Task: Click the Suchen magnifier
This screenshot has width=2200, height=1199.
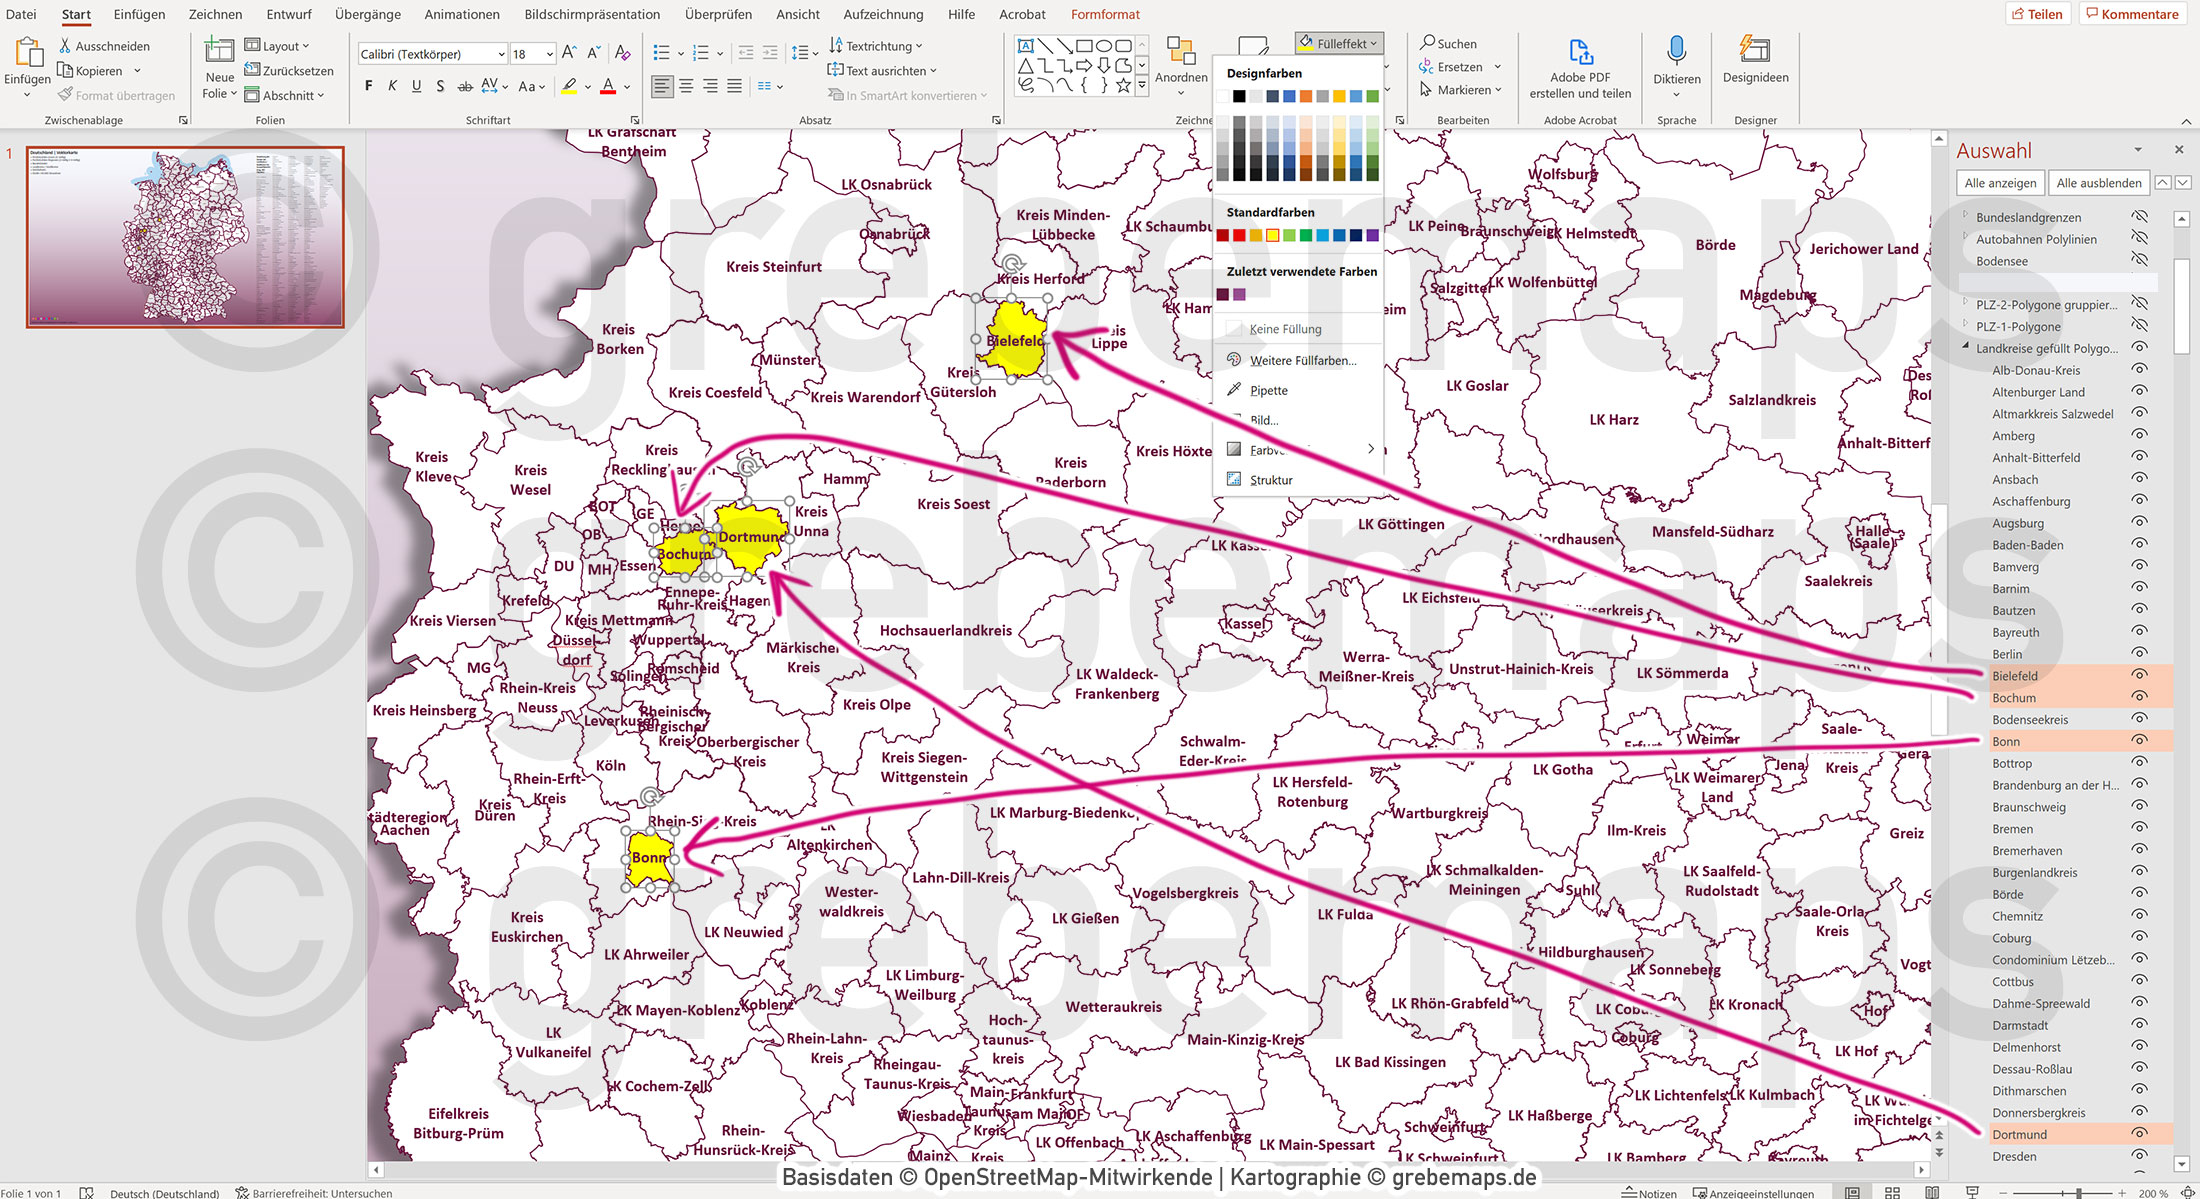Action: point(1428,43)
